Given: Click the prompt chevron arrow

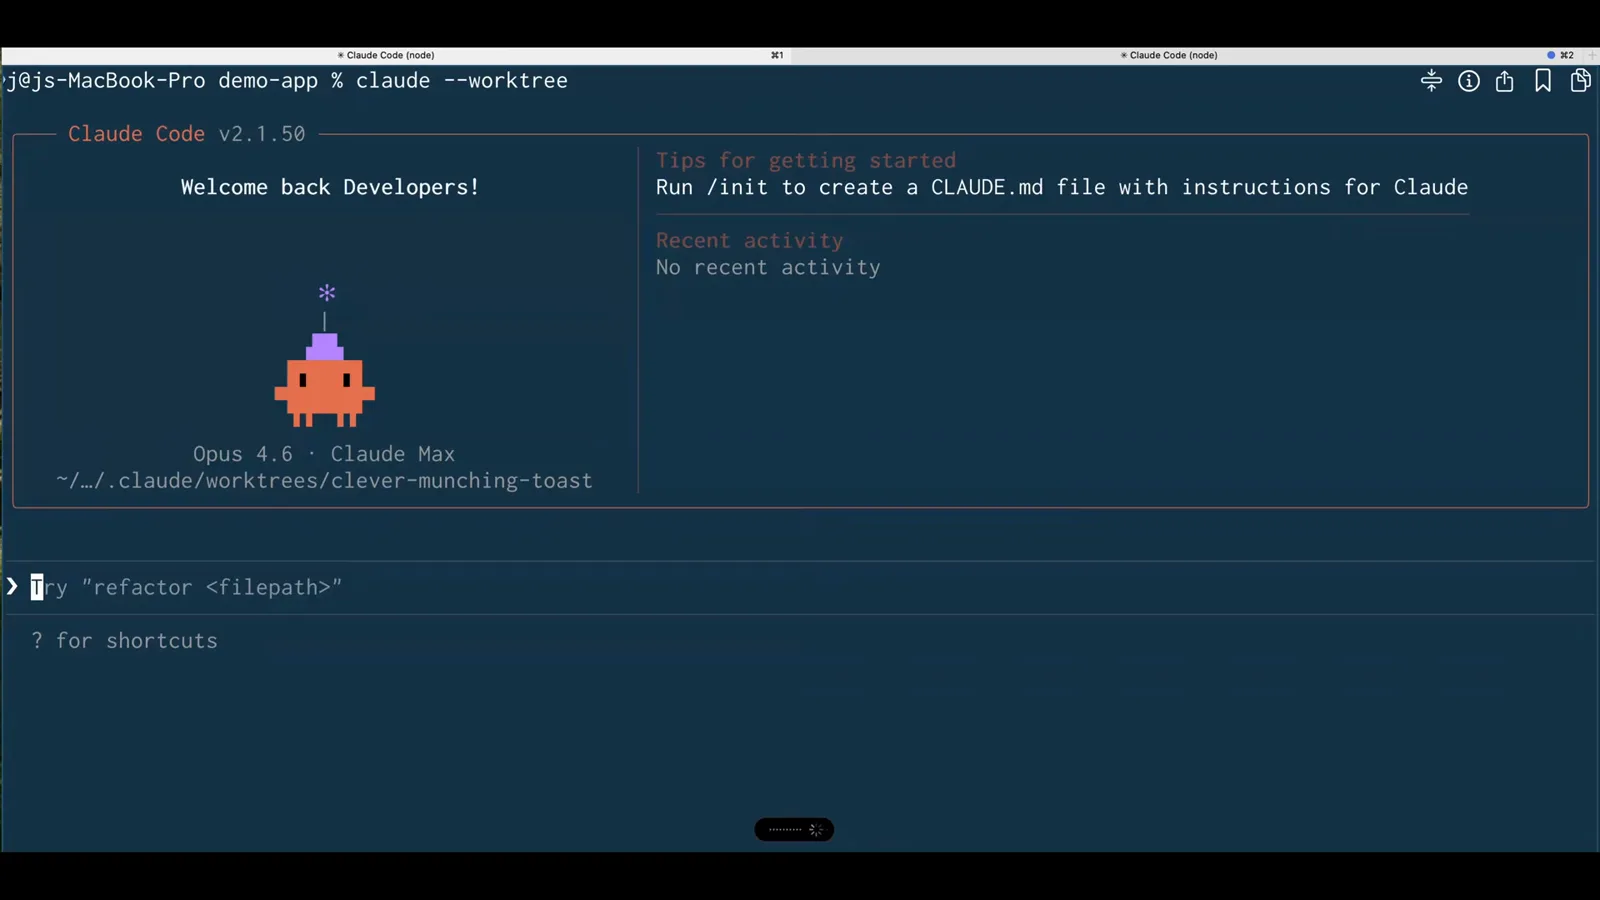Looking at the screenshot, I should coord(12,587).
